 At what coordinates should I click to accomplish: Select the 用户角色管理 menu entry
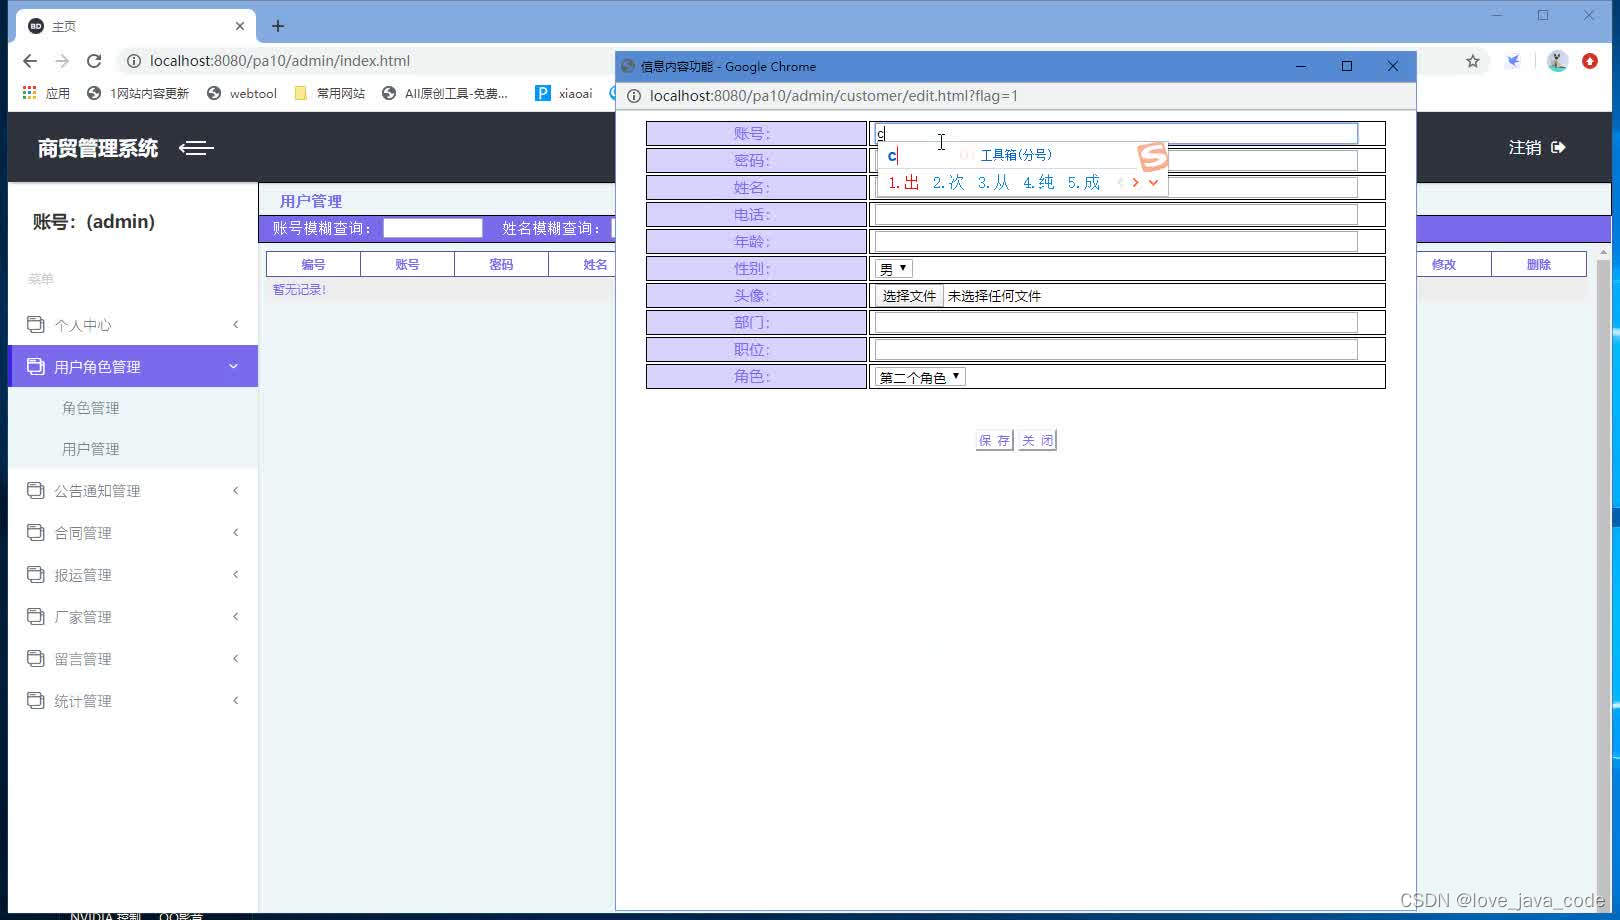133,366
